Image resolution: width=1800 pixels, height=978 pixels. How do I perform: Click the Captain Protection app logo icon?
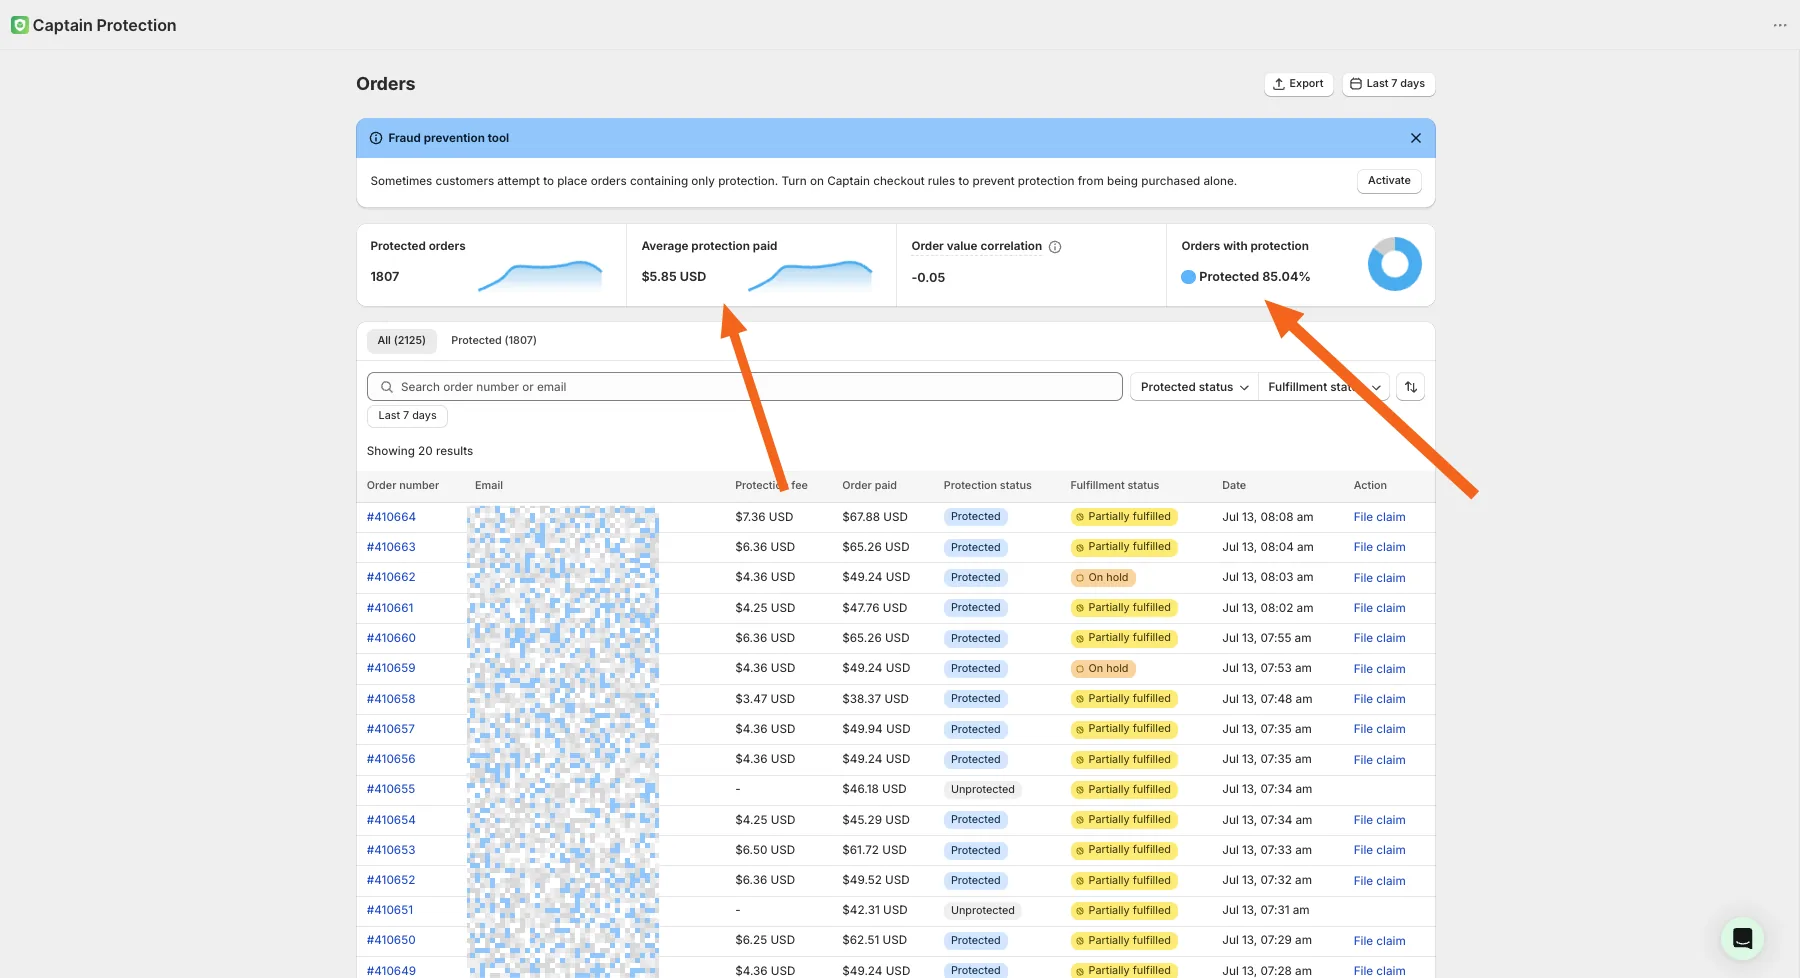tap(19, 25)
